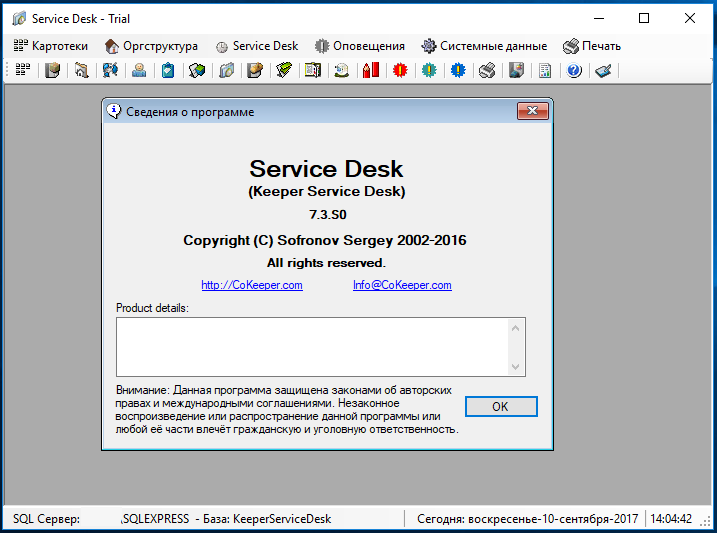Open the http://CoKeeper.com link
The height and width of the screenshot is (533, 717).
(252, 285)
